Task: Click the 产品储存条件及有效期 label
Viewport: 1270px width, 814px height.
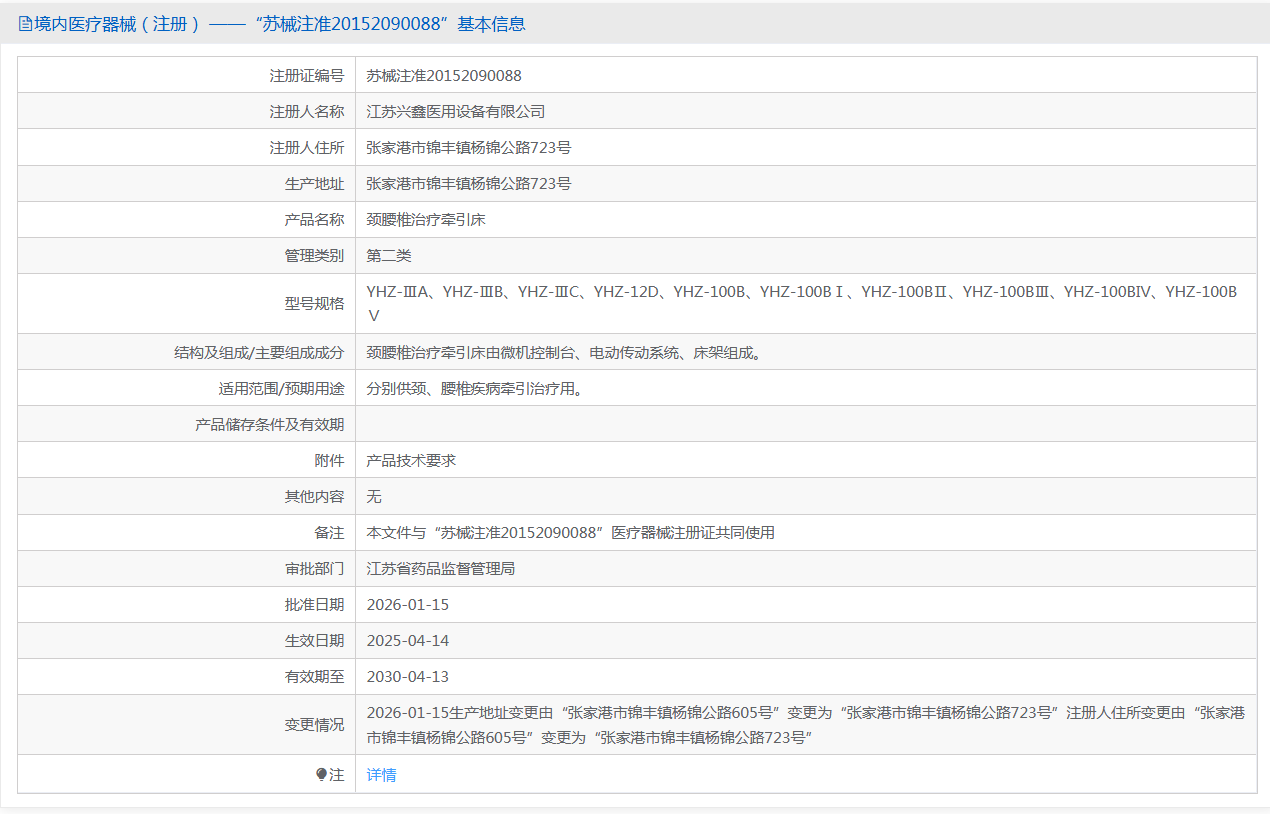Action: (270, 424)
